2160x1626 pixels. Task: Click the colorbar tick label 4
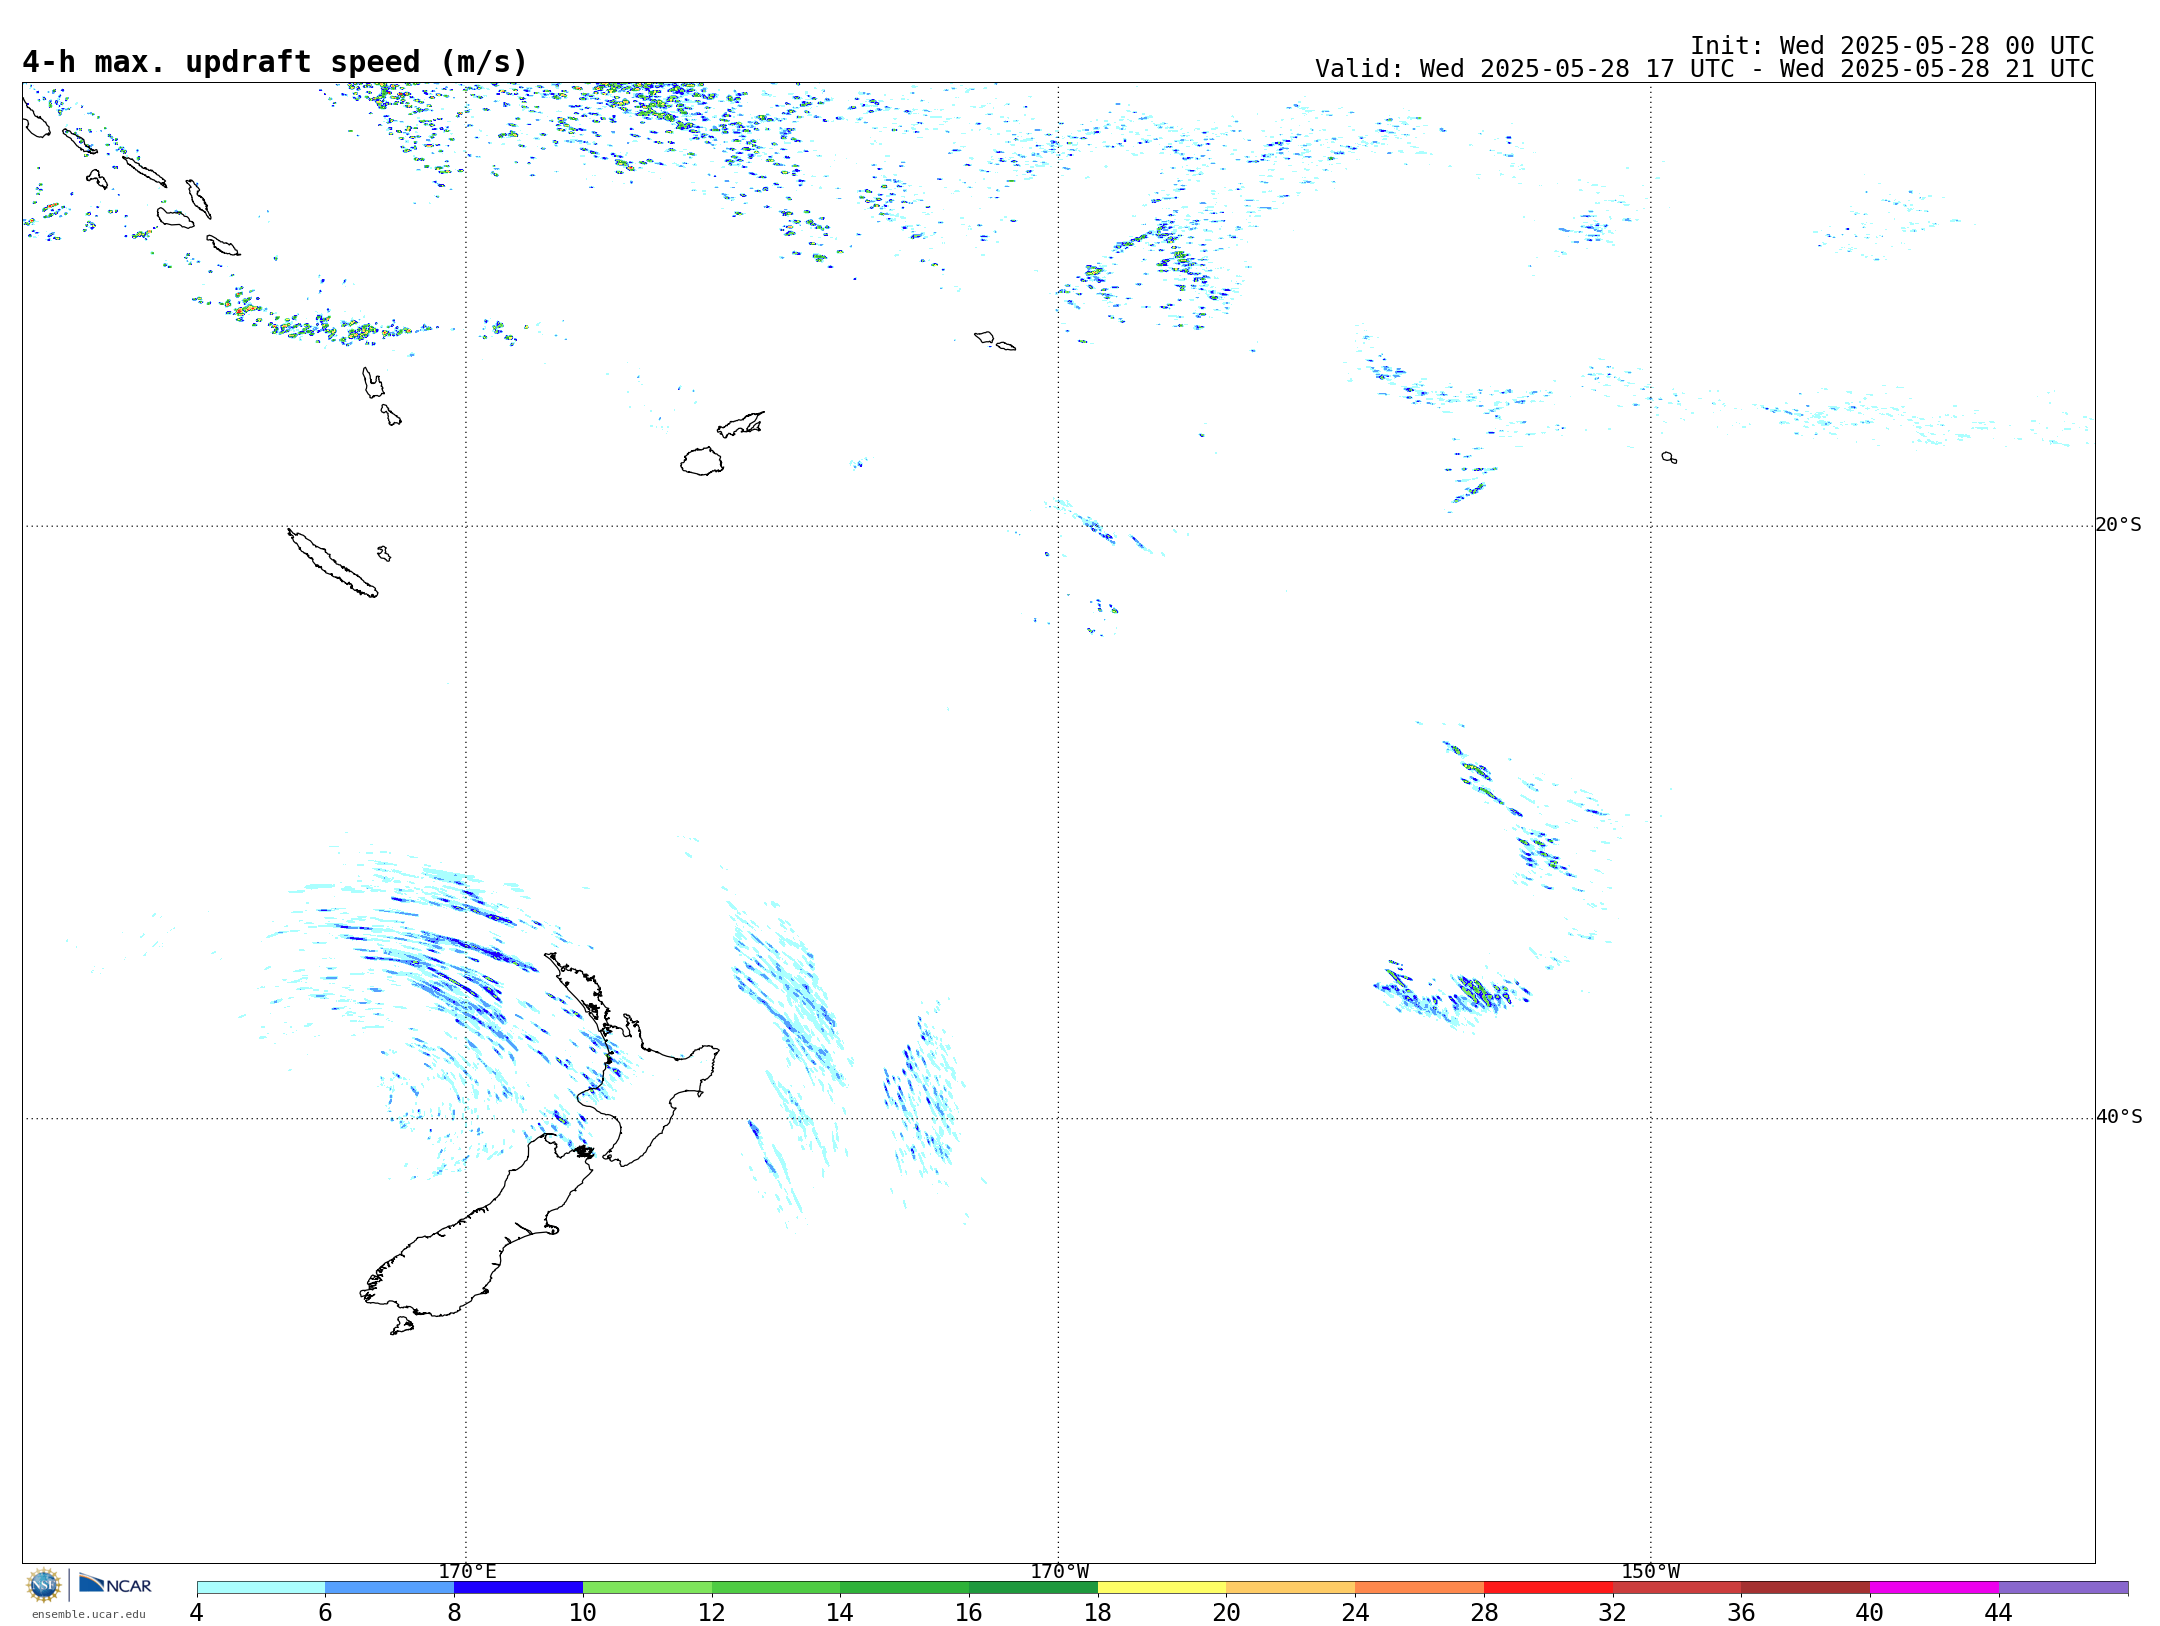coord(197,1612)
